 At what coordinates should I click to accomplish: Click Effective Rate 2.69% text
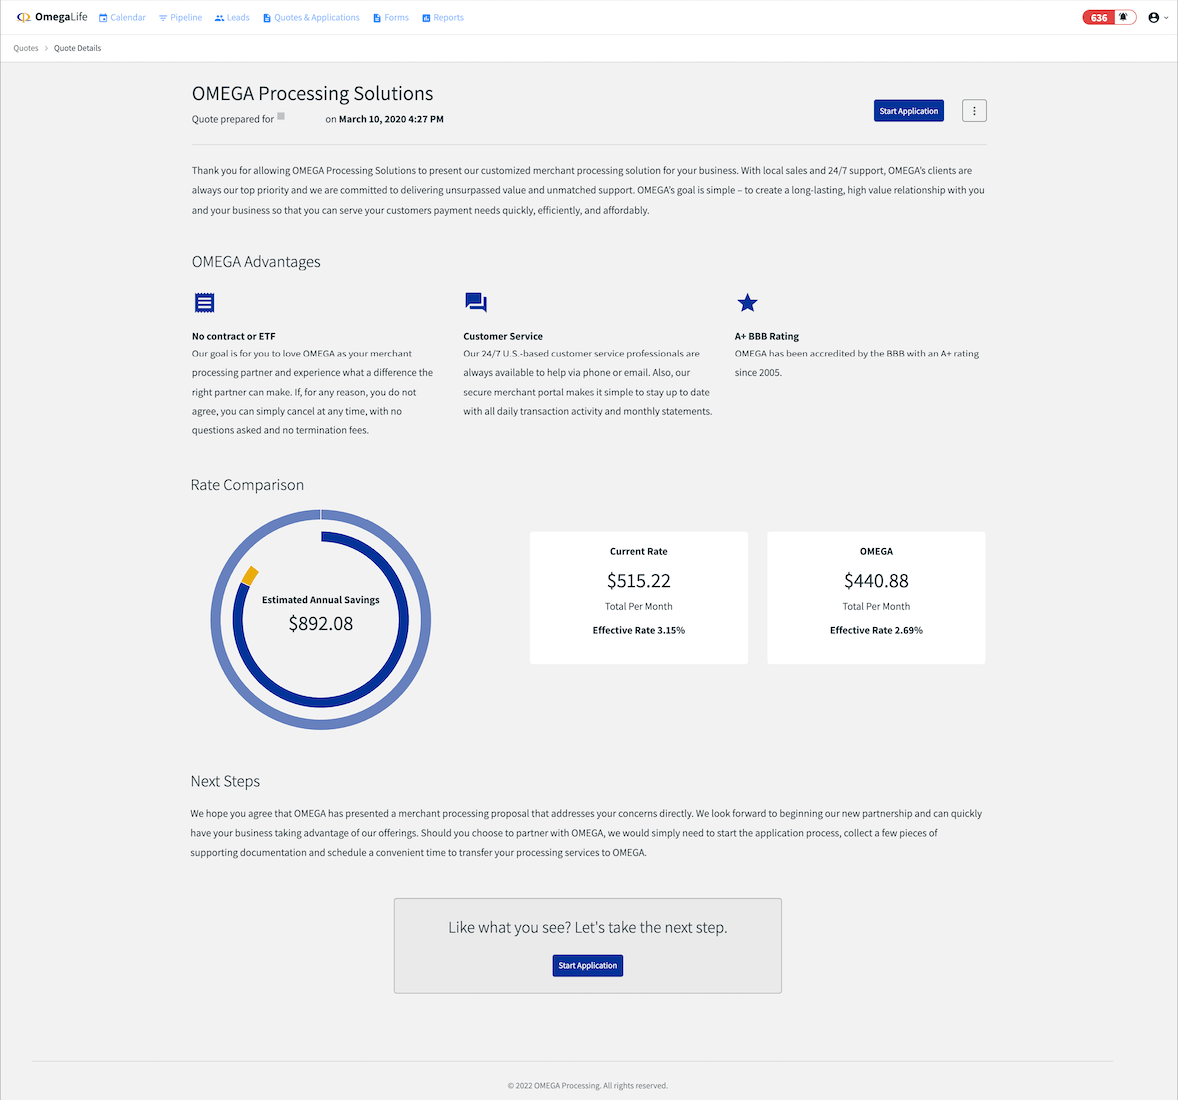click(x=876, y=630)
